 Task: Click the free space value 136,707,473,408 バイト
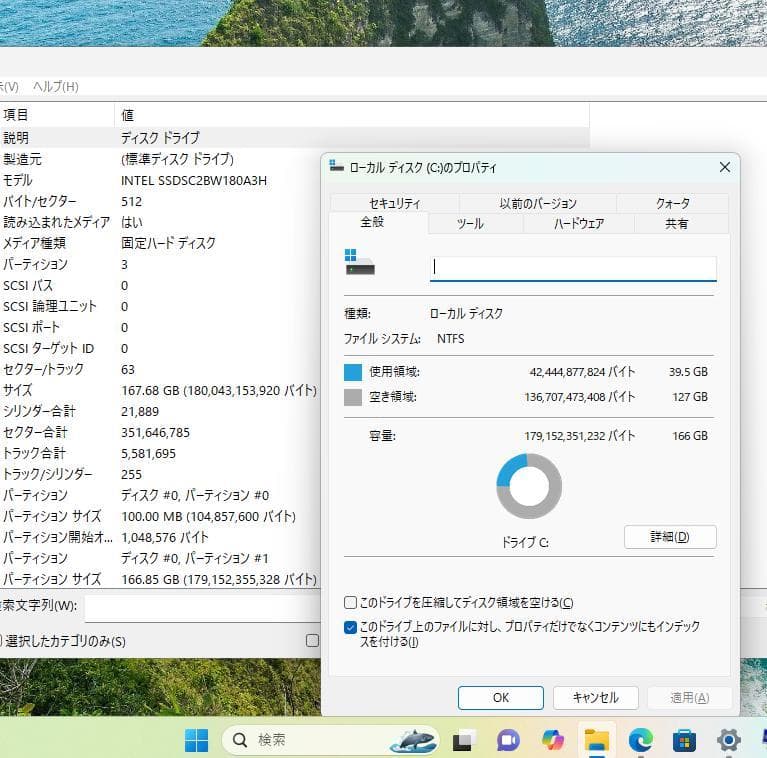[580, 397]
